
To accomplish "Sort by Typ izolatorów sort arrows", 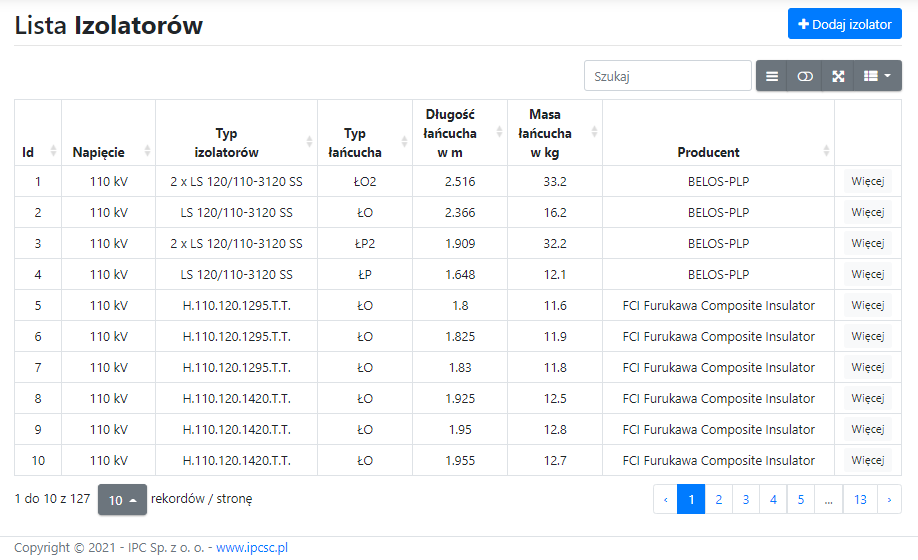I will [309, 142].
